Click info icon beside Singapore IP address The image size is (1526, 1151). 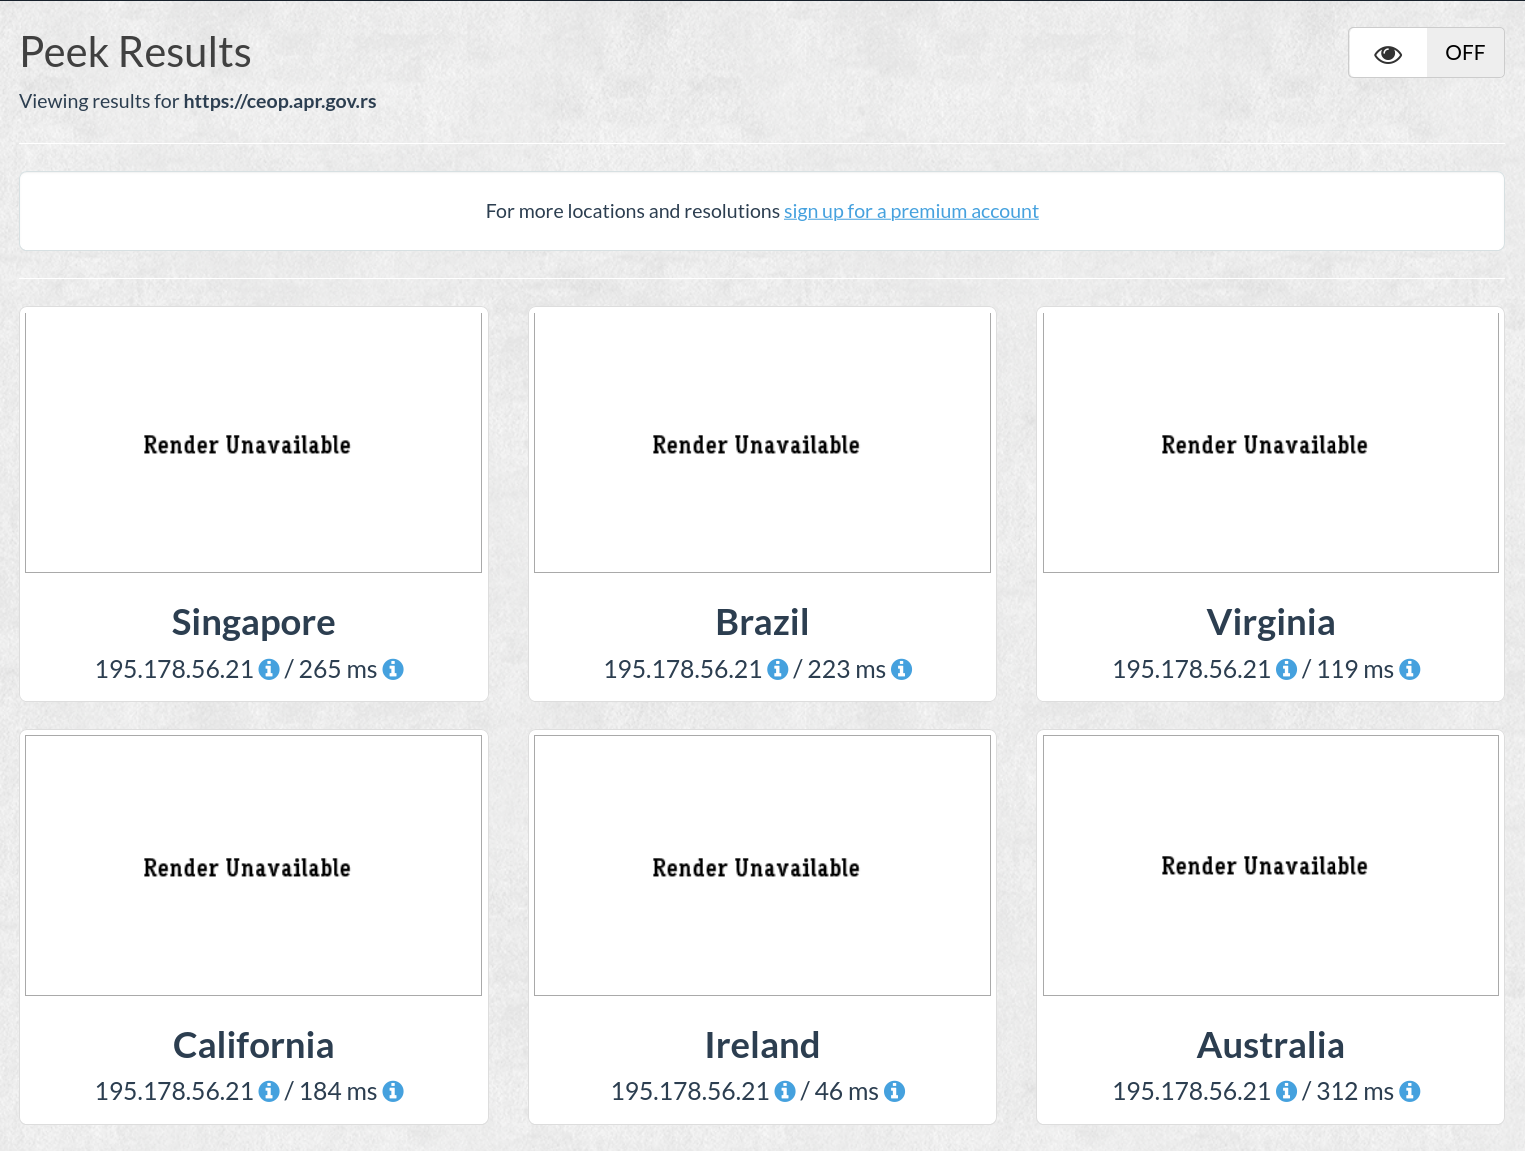click(269, 669)
